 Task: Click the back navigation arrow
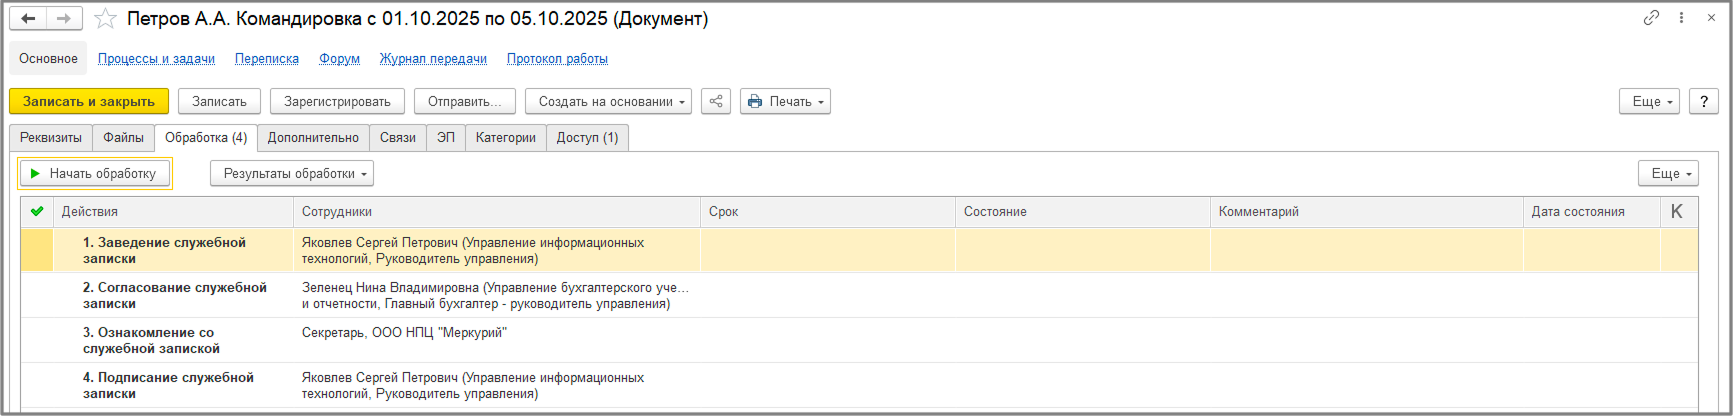click(28, 19)
